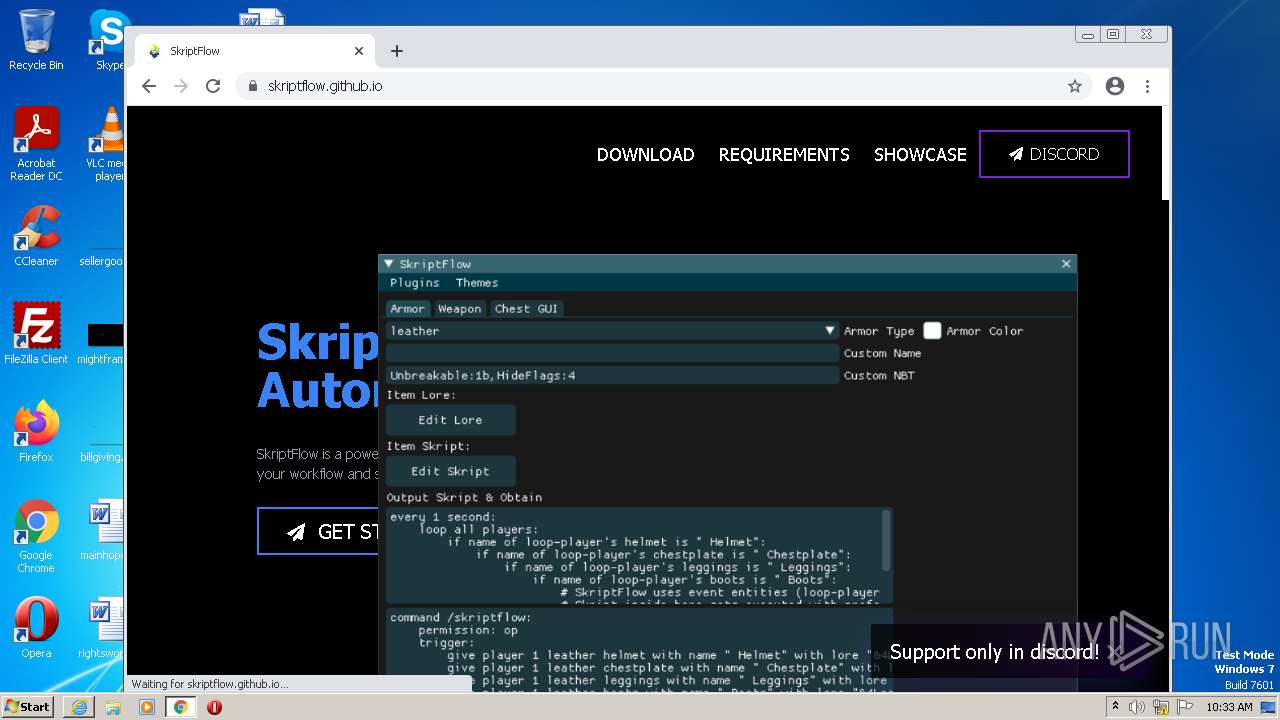This screenshot has width=1280, height=720.
Task: Switch to the Armor tab
Action: pyautogui.click(x=407, y=309)
